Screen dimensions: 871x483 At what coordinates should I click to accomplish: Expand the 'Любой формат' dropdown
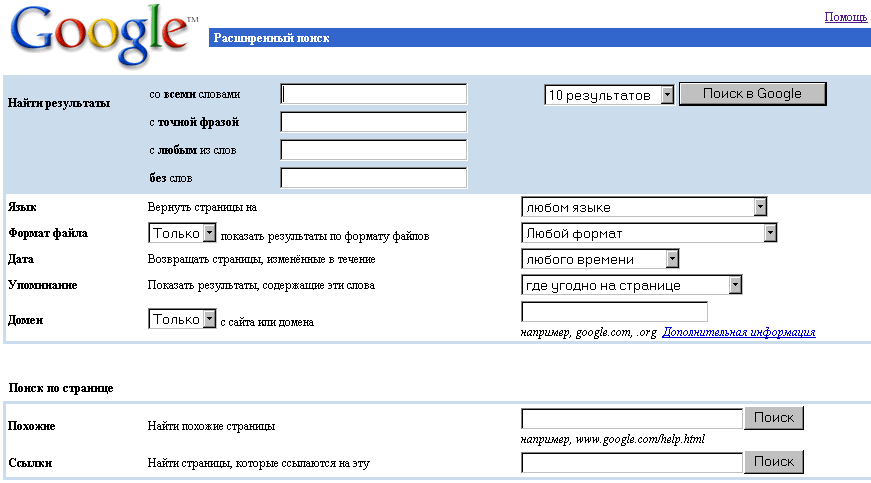point(649,233)
